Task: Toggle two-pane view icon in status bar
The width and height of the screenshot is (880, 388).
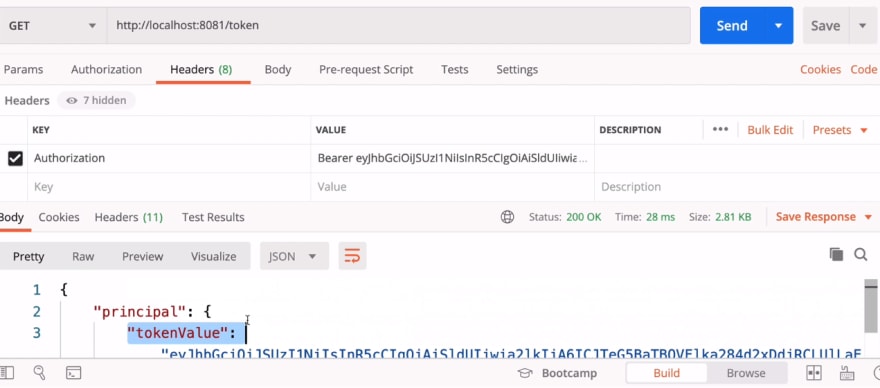Action: click(814, 373)
